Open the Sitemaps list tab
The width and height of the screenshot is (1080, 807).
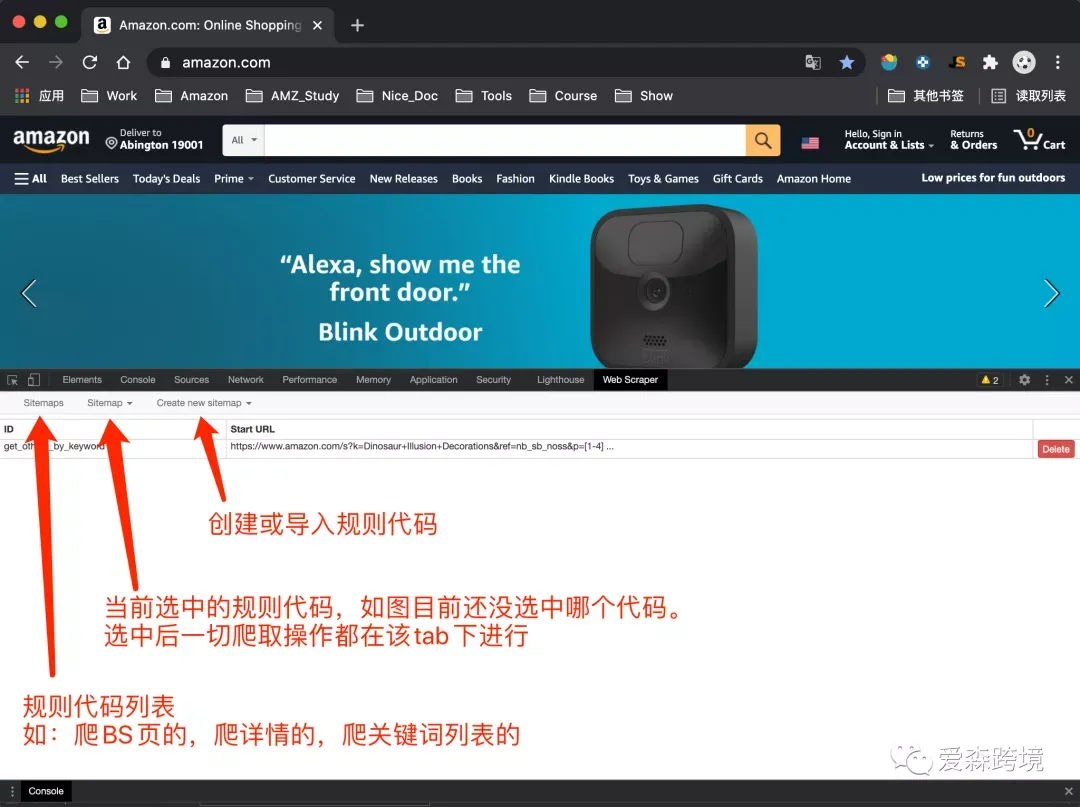coord(43,403)
